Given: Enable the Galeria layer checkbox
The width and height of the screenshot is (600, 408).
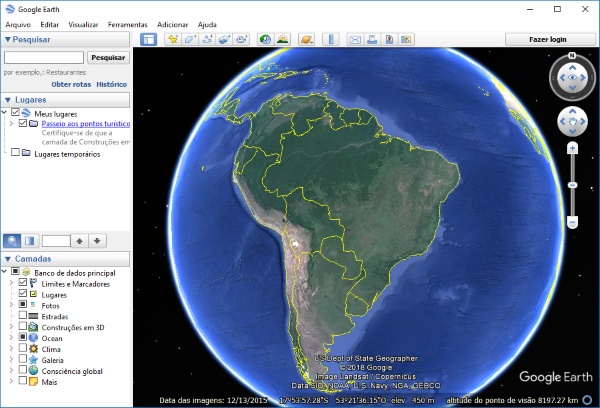Looking at the screenshot, I should point(23,359).
